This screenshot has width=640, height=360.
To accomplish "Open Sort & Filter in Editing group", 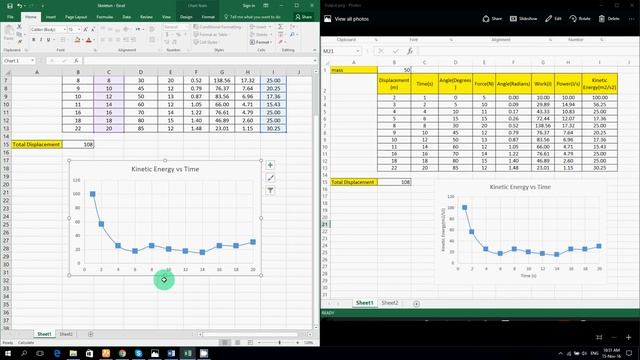I will pos(293,27).
